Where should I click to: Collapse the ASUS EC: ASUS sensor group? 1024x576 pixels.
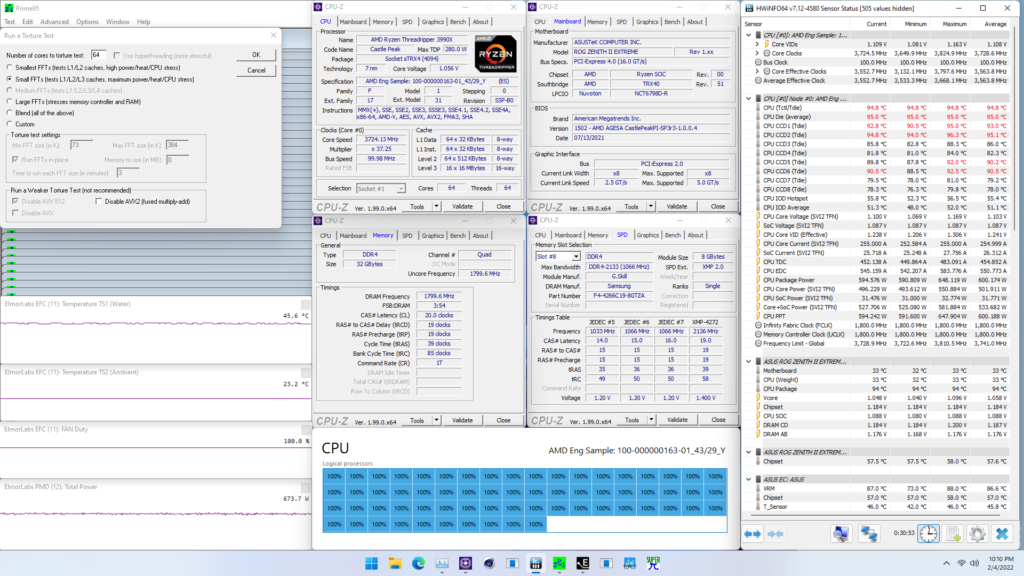[748, 479]
